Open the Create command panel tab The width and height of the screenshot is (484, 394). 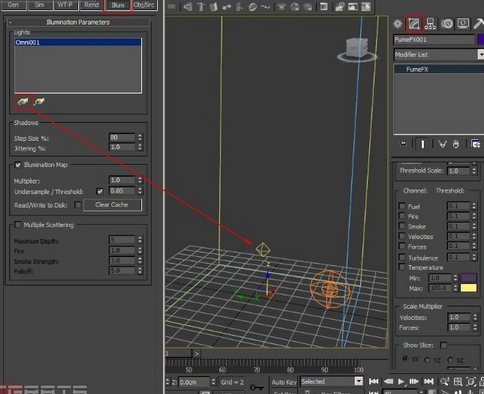tap(397, 24)
